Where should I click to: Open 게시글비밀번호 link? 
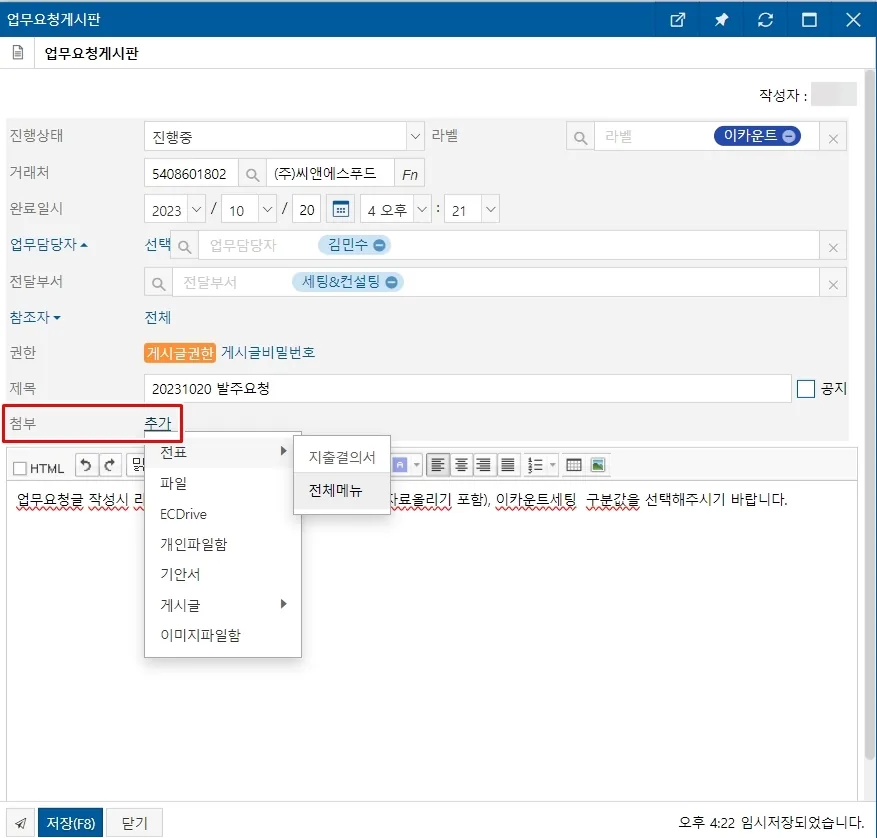[x=268, y=352]
